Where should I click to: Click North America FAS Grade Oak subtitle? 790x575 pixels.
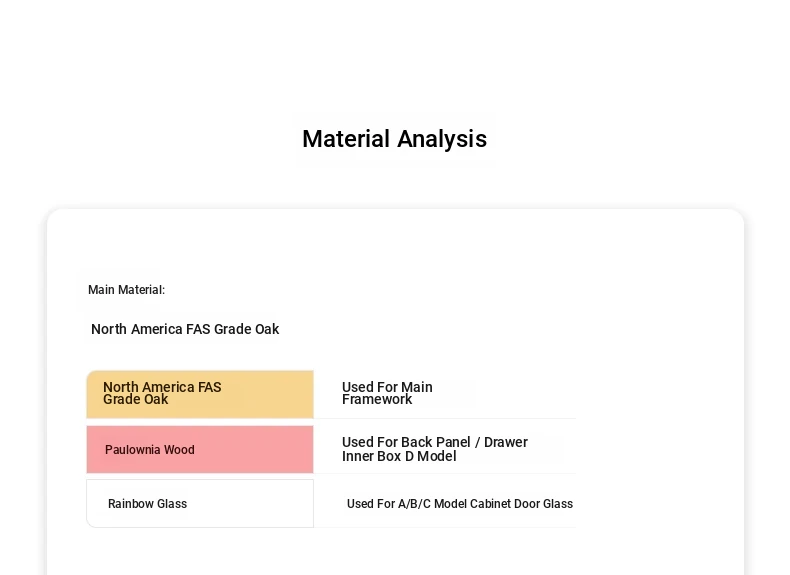click(185, 329)
